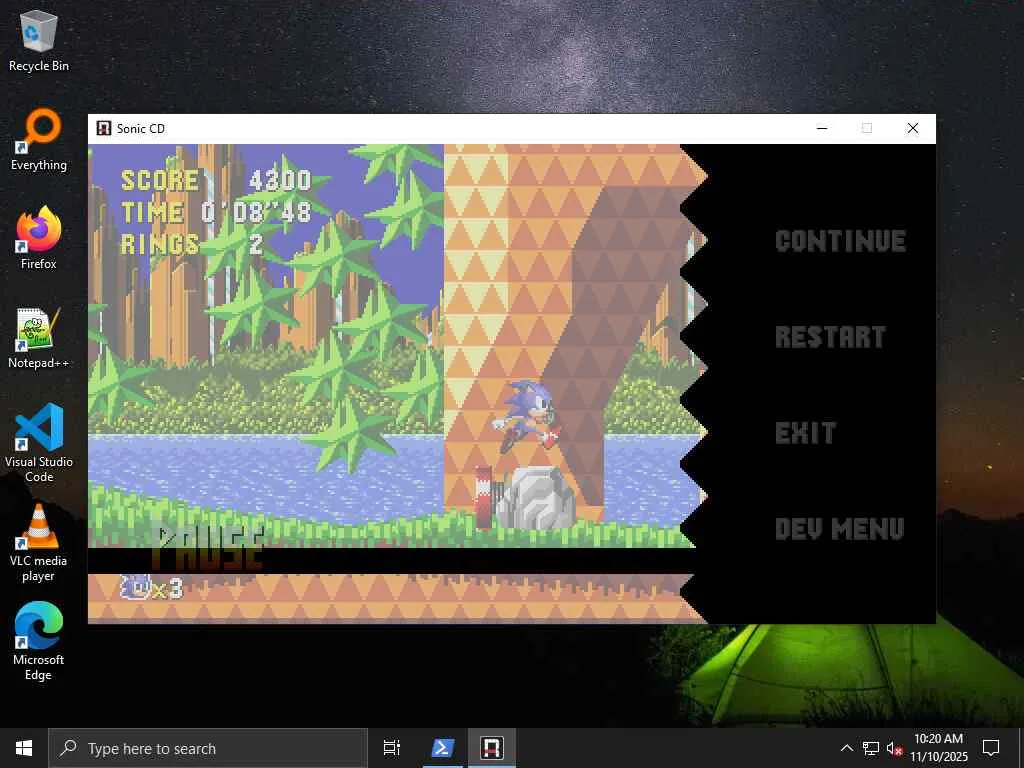Open VLC media player desktop shortcut
The width and height of the screenshot is (1024, 768).
39,542
